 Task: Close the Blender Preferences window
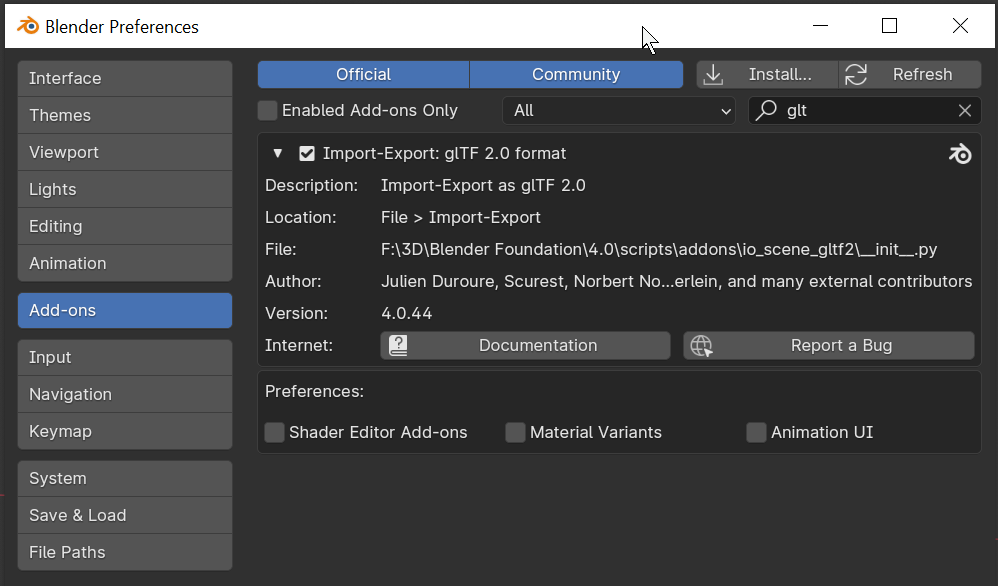pyautogui.click(x=960, y=25)
